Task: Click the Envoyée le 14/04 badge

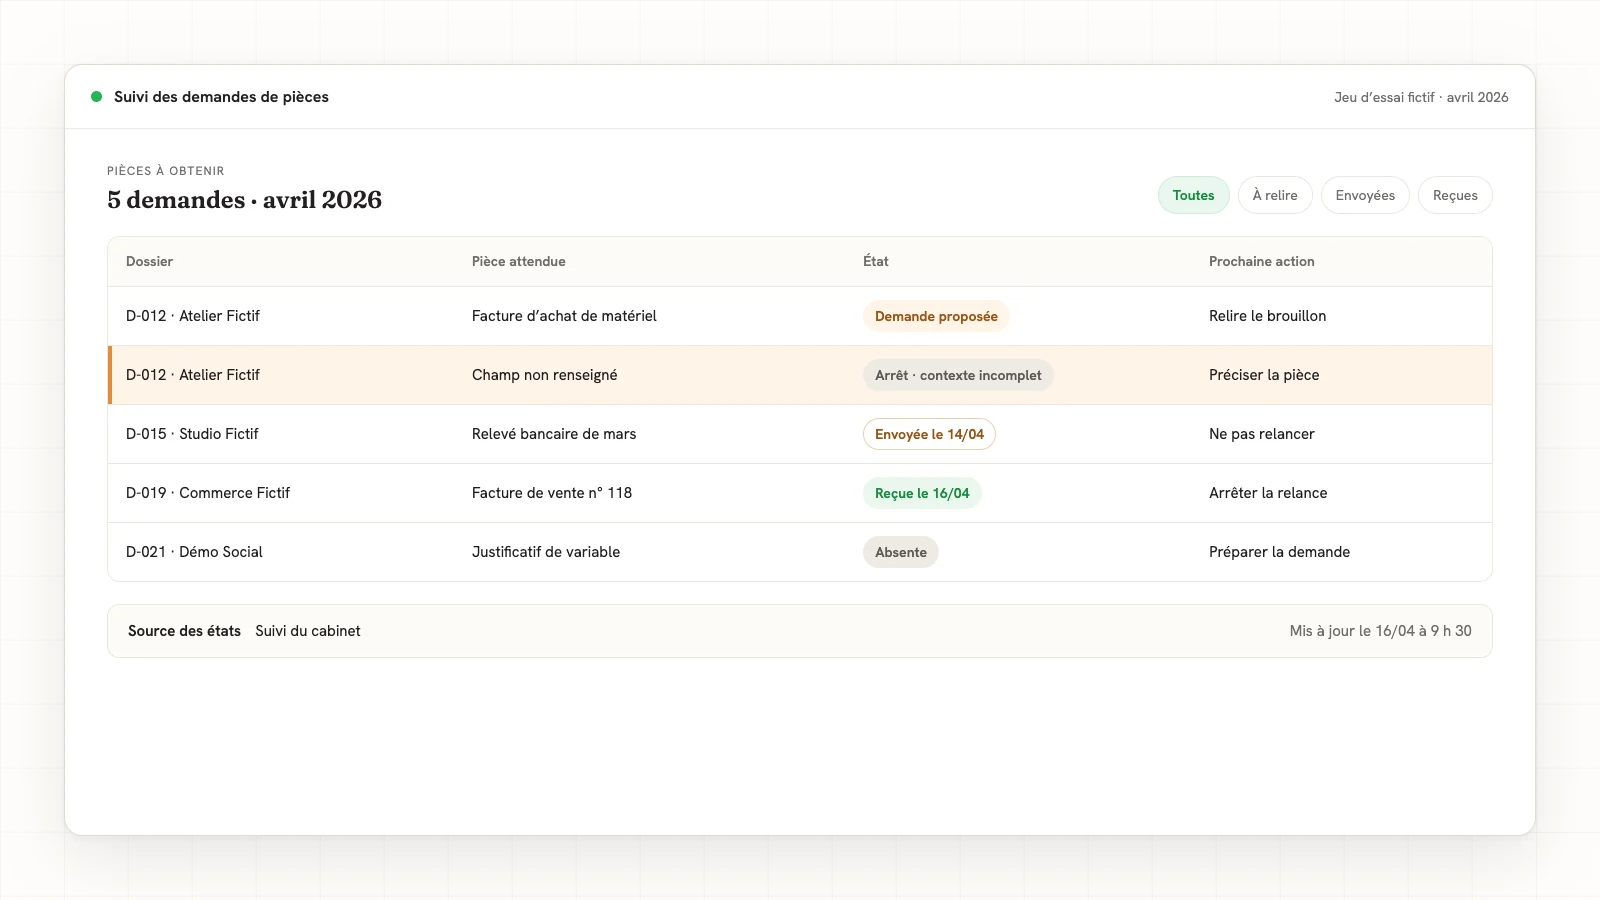Action: coord(929,434)
